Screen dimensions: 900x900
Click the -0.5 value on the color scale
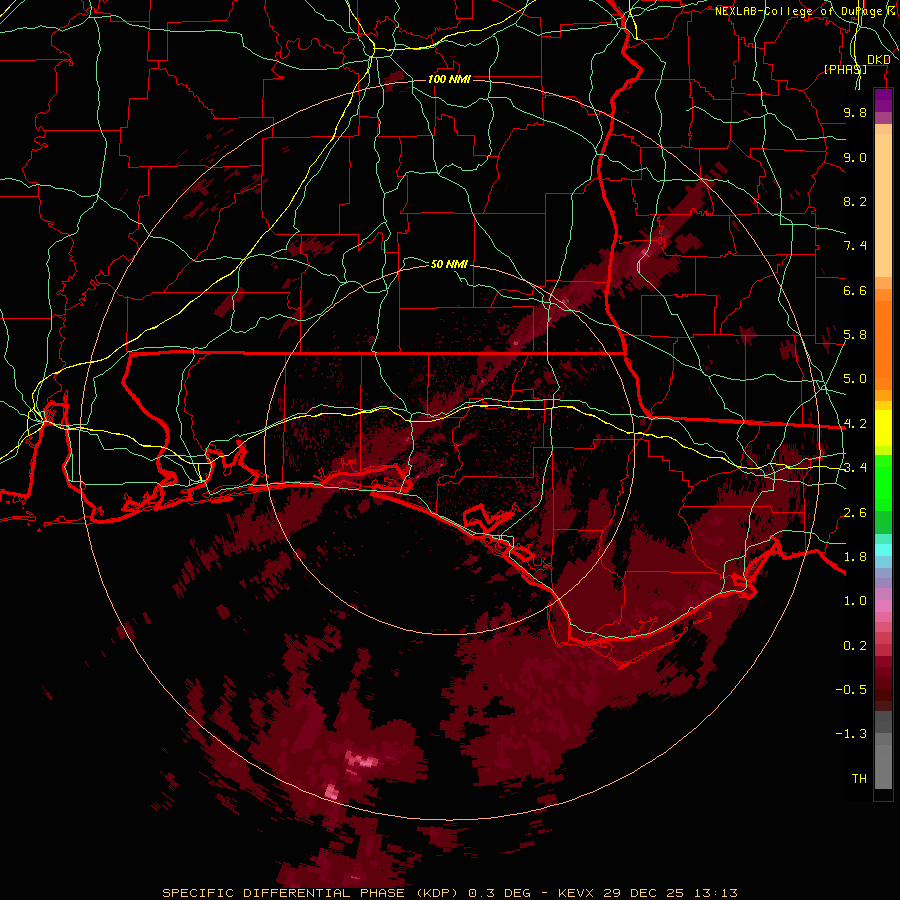click(x=851, y=690)
